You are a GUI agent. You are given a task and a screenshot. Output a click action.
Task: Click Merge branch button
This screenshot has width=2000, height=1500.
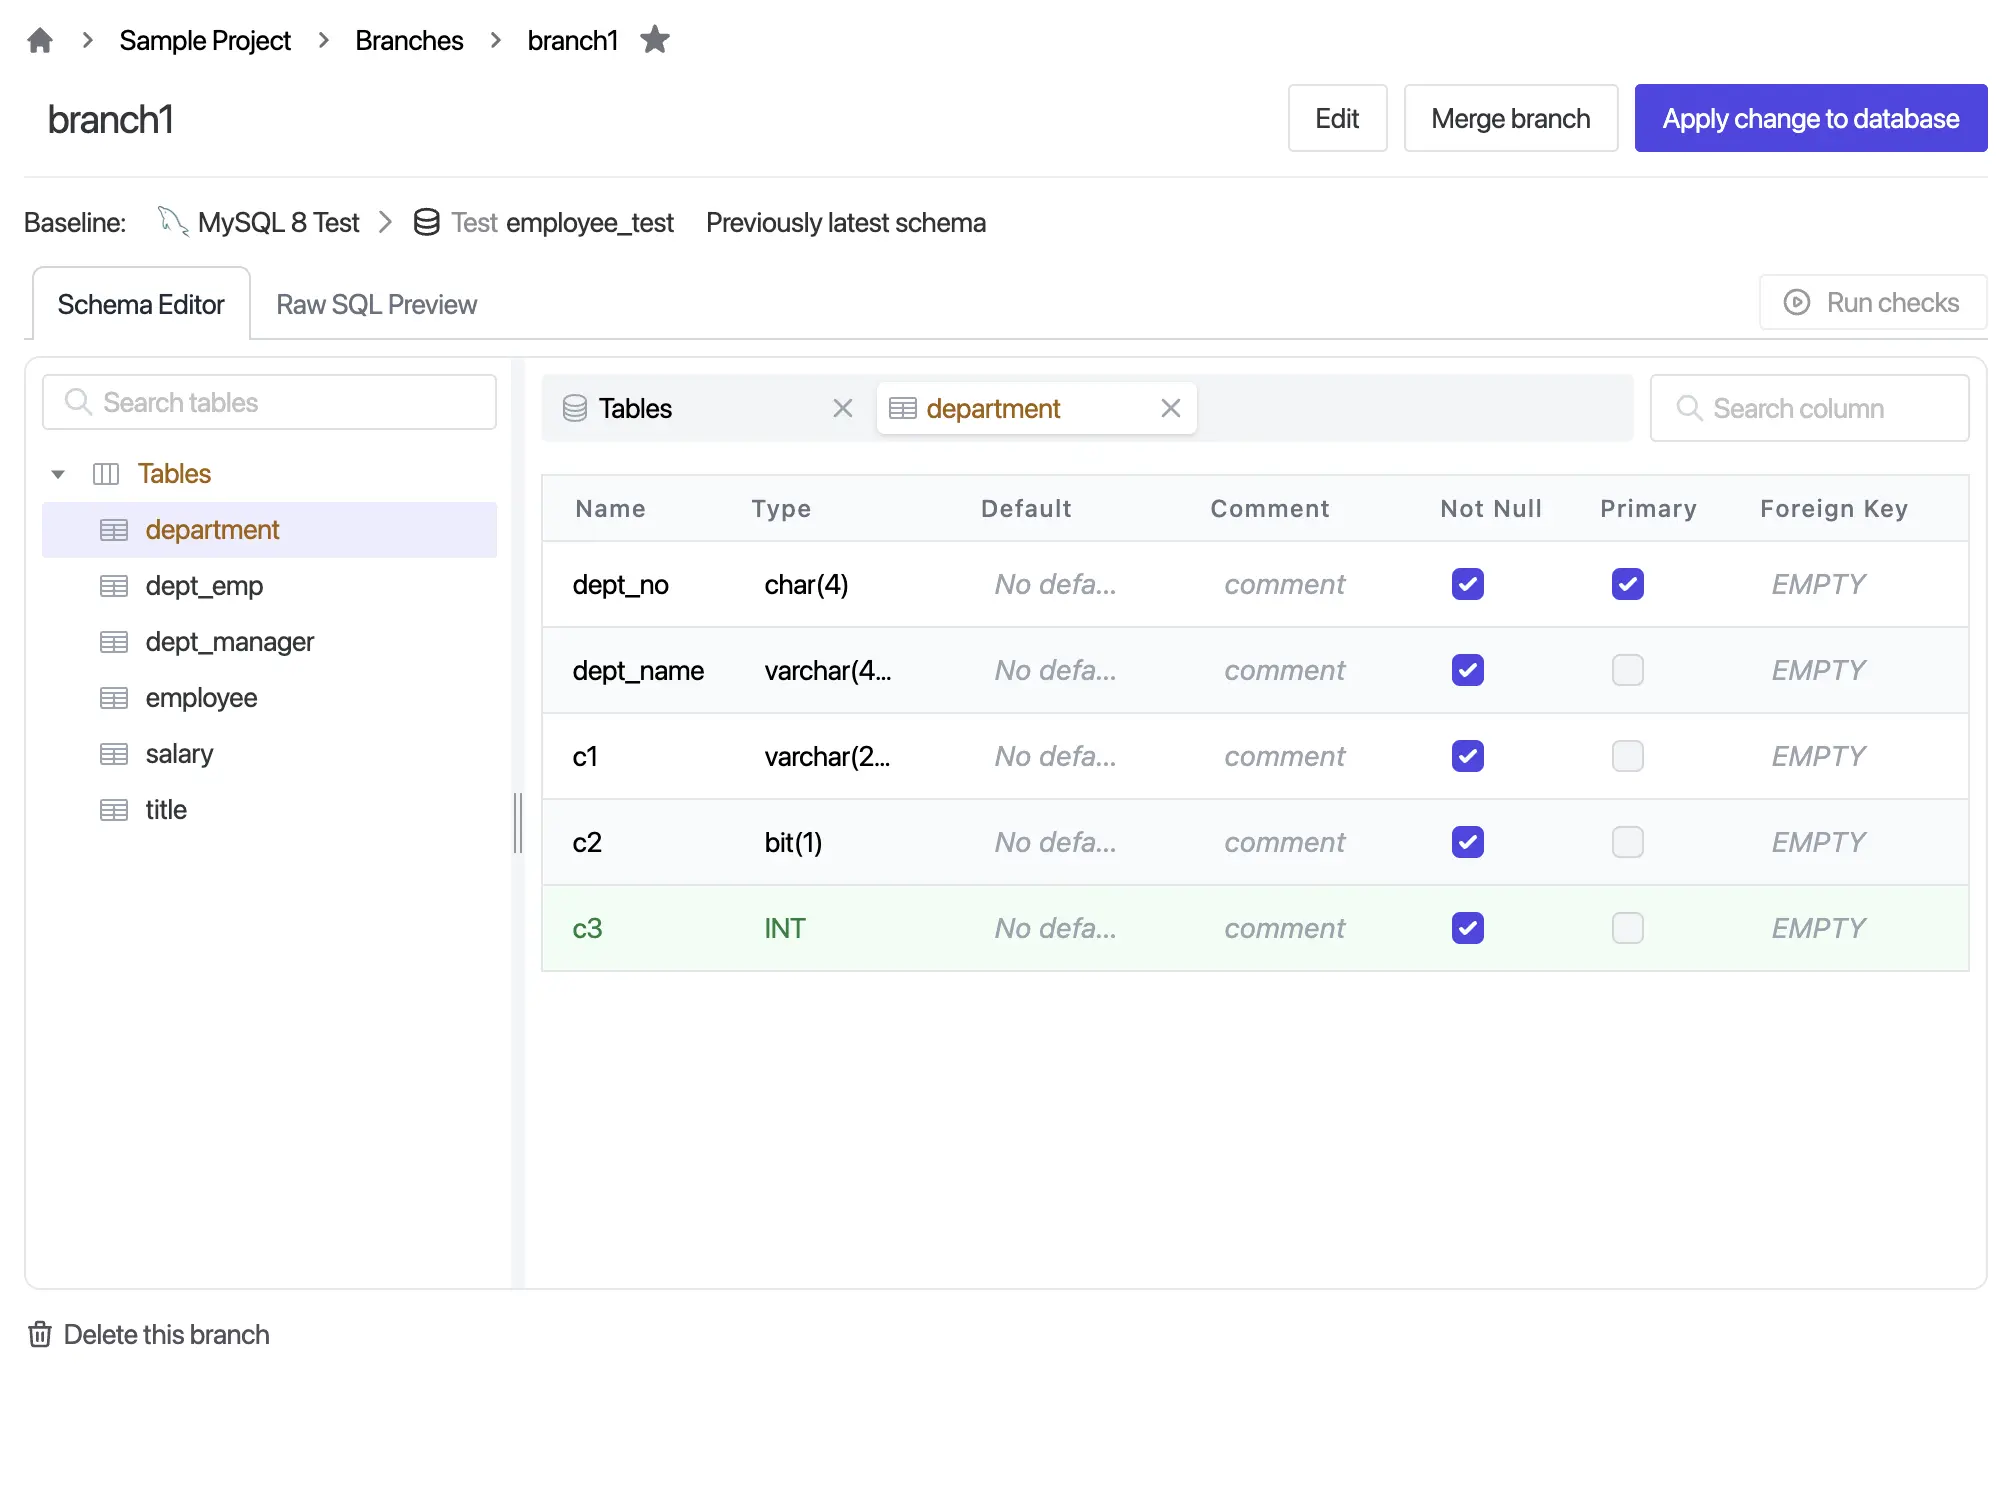(1511, 118)
